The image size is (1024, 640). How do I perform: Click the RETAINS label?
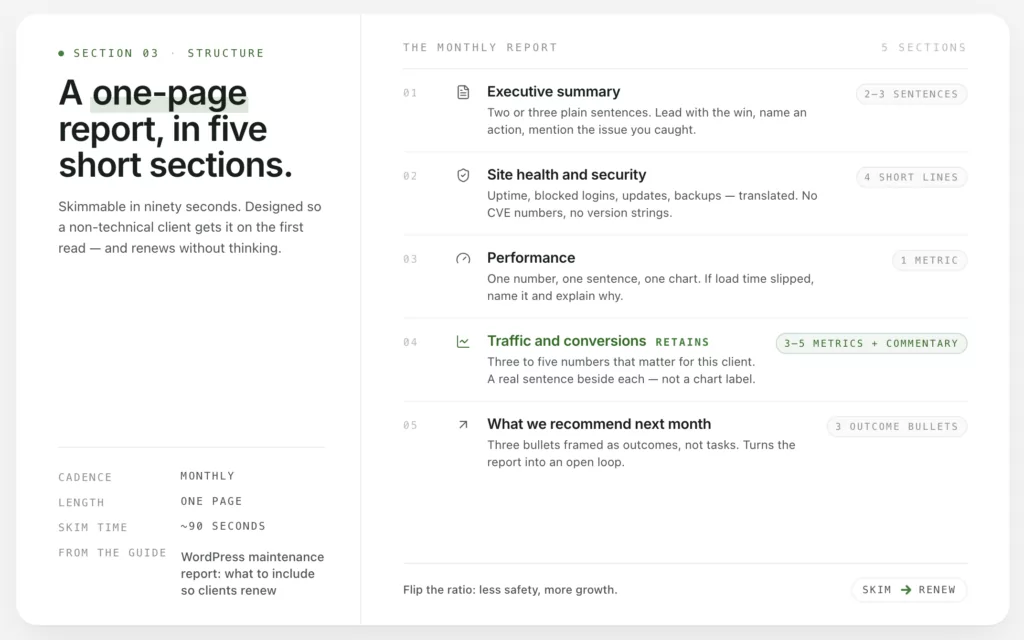pos(682,342)
